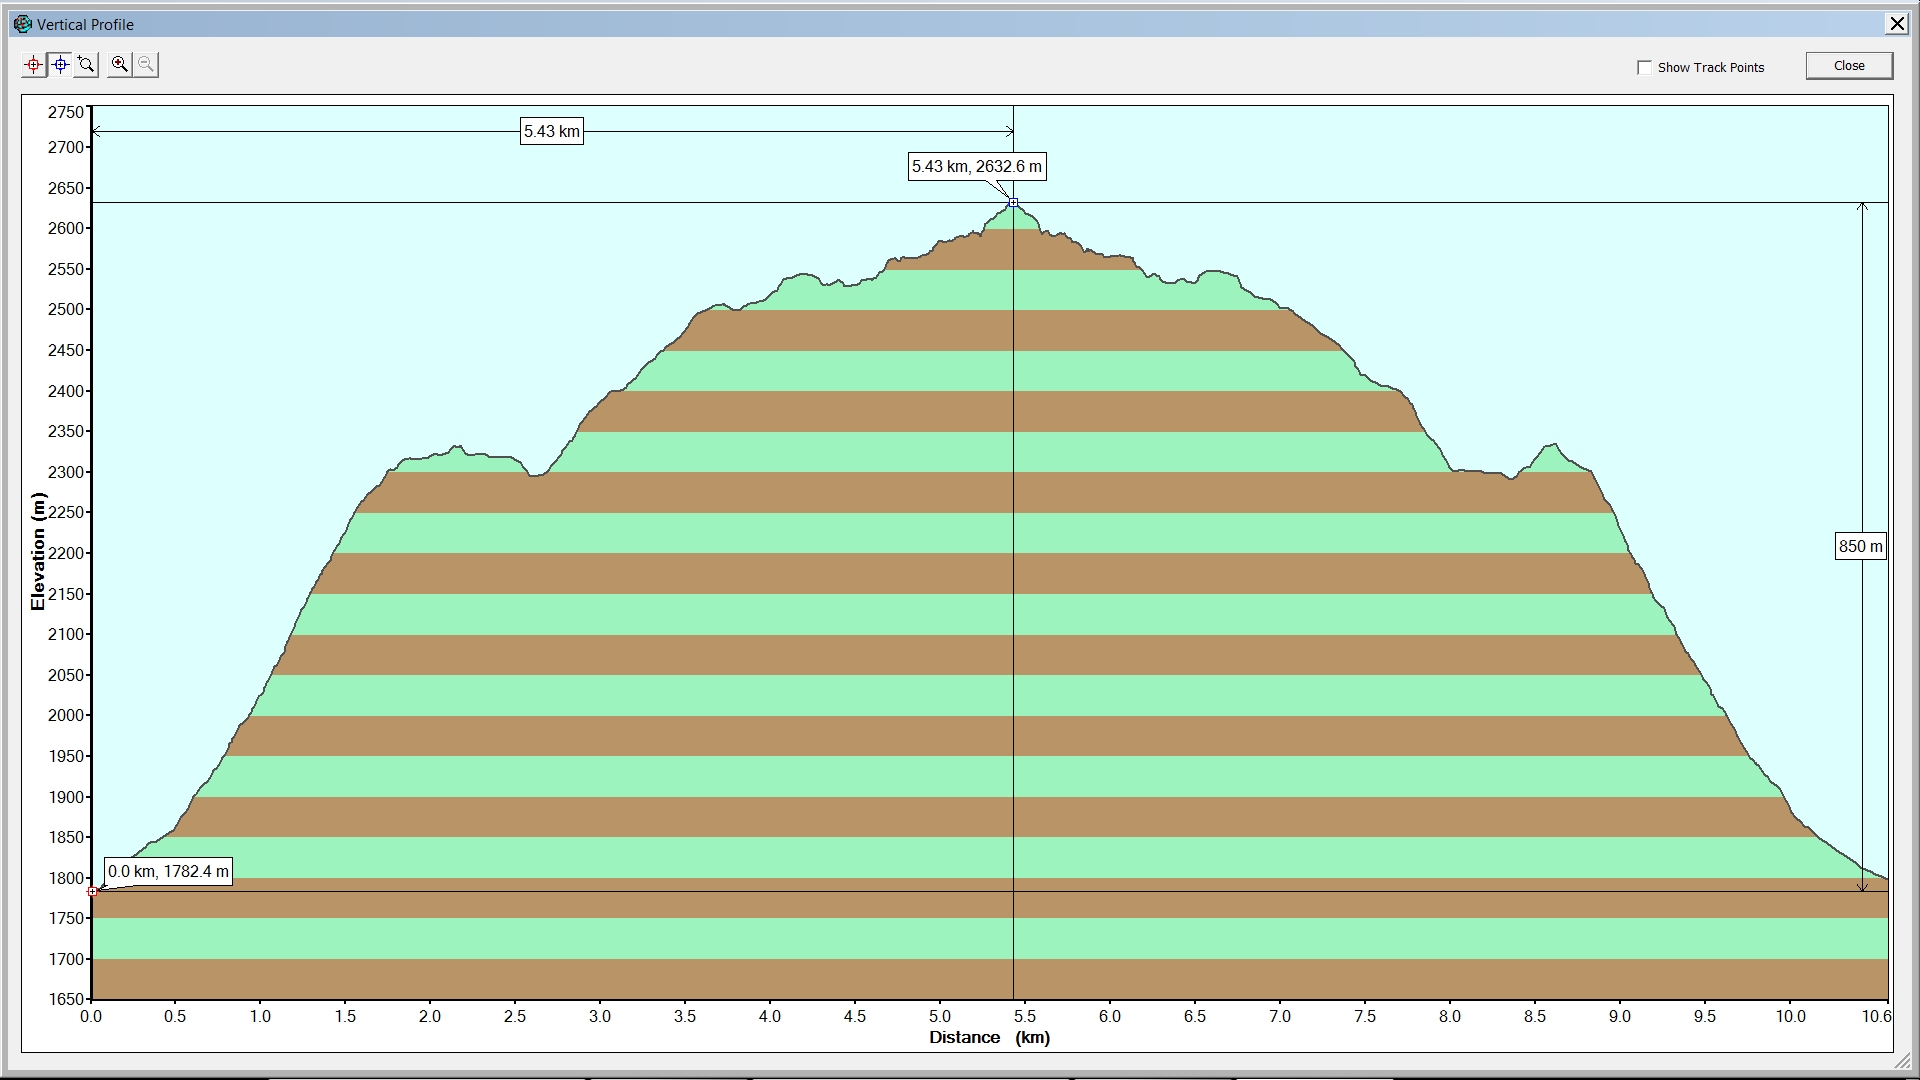
Task: Click the 5.43 km distance label
Action: point(551,131)
